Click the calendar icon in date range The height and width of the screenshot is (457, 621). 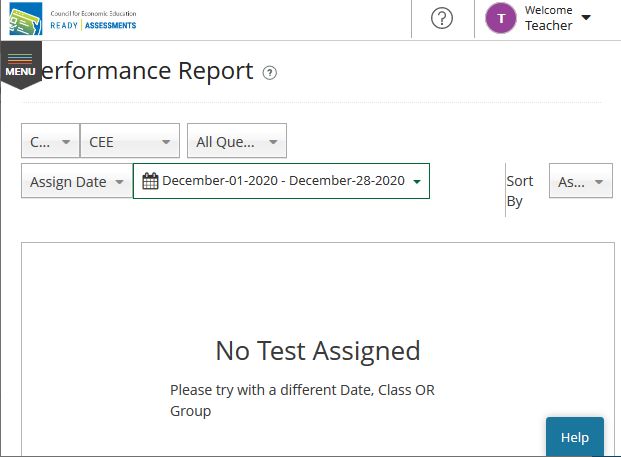[150, 181]
